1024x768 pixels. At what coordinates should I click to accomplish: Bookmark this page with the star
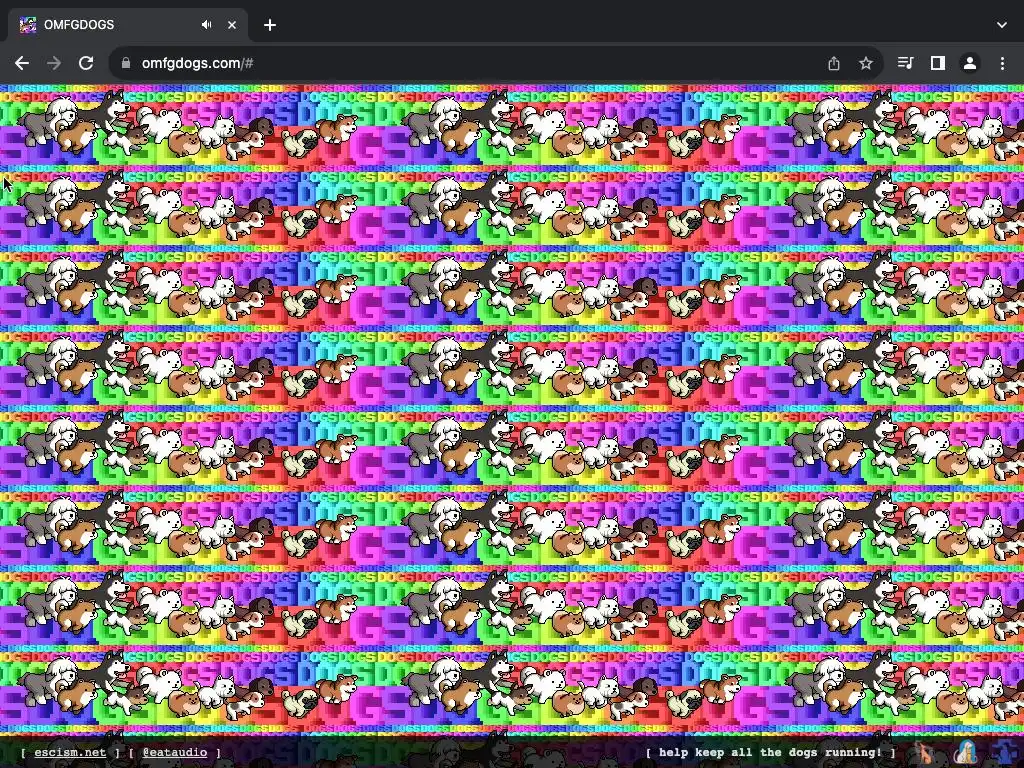pyautogui.click(x=866, y=63)
